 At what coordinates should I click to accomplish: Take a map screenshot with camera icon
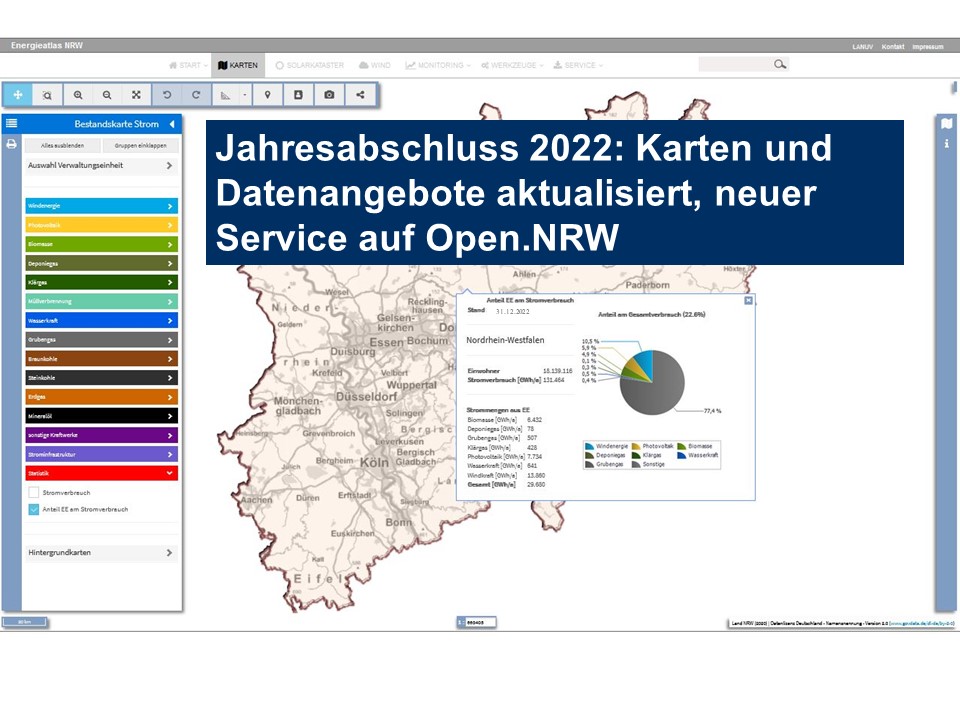[329, 95]
